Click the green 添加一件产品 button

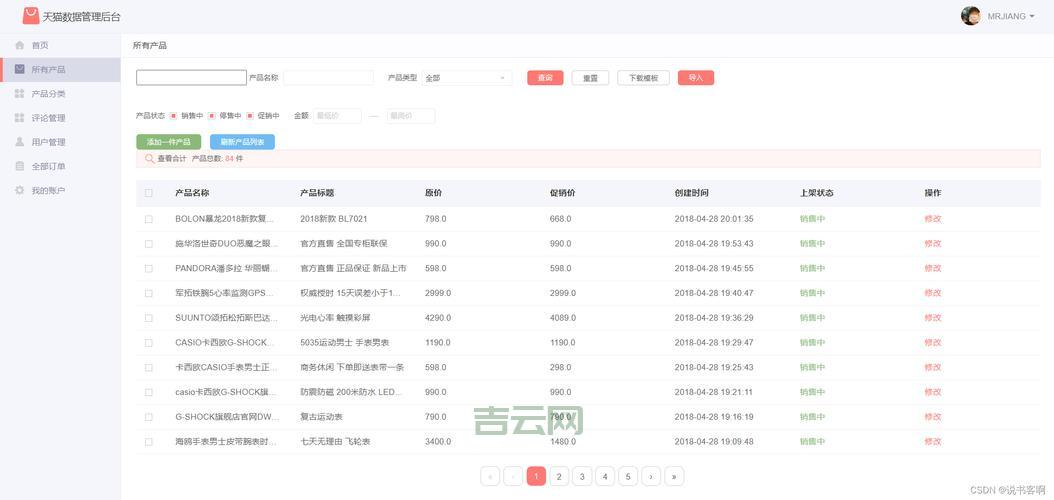tap(169, 142)
